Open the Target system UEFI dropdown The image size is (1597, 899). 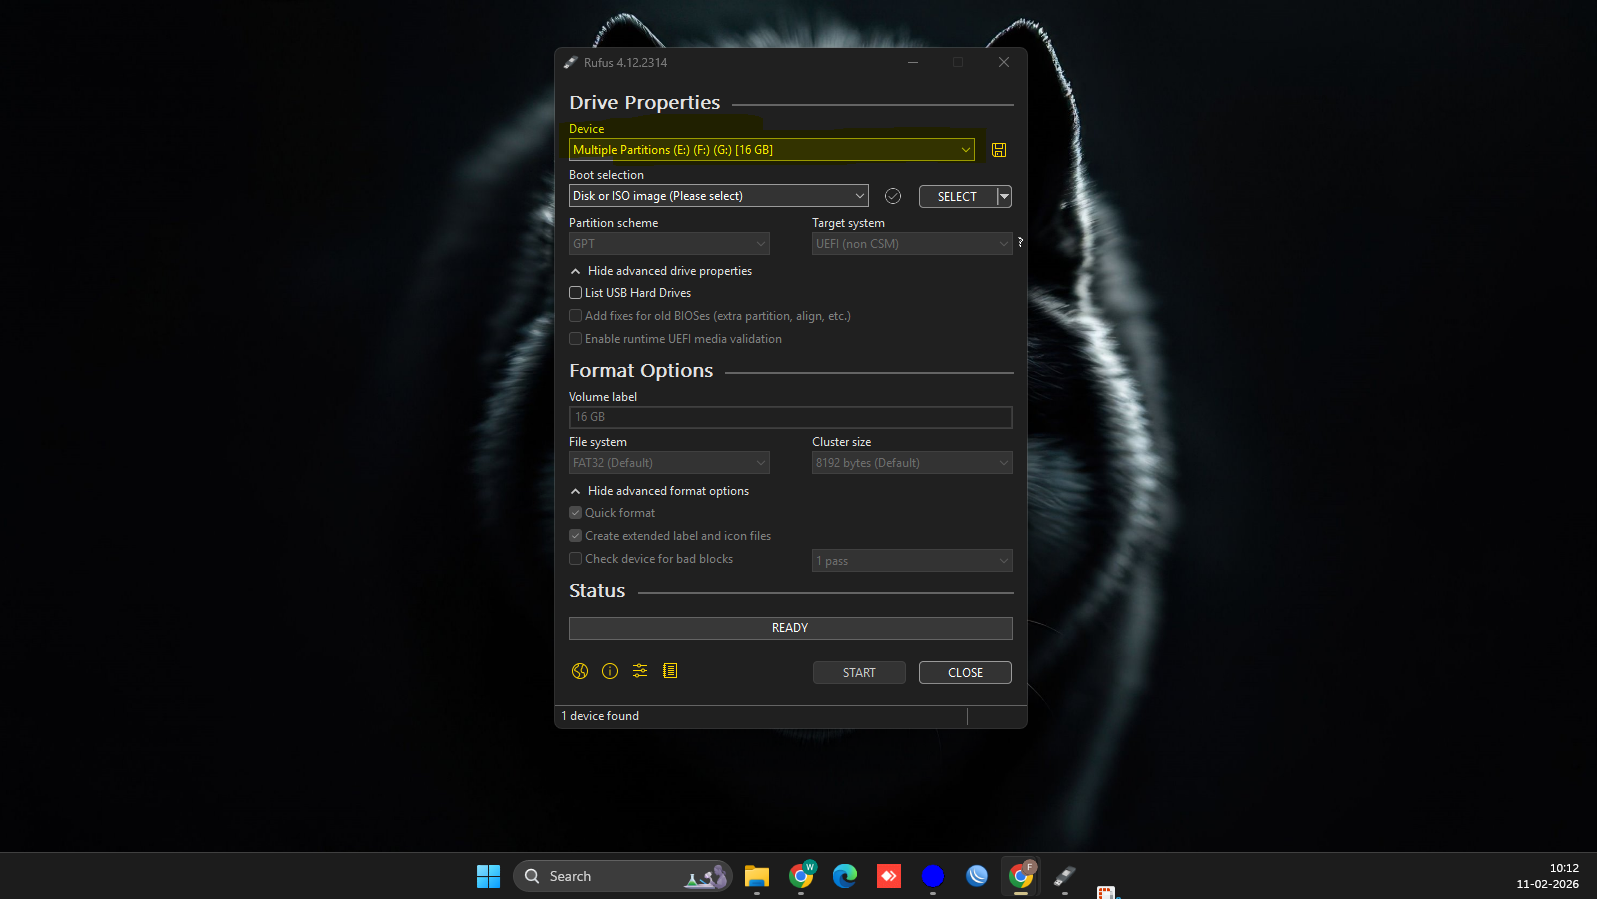pyautogui.click(x=912, y=244)
